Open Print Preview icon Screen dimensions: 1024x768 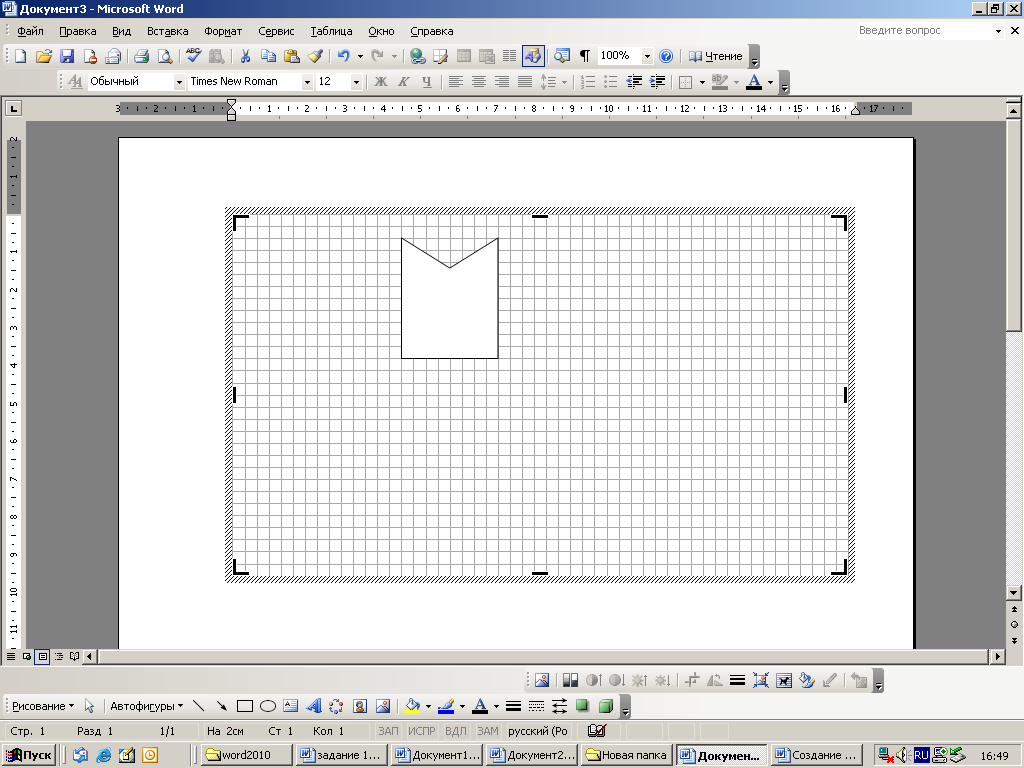[165, 56]
